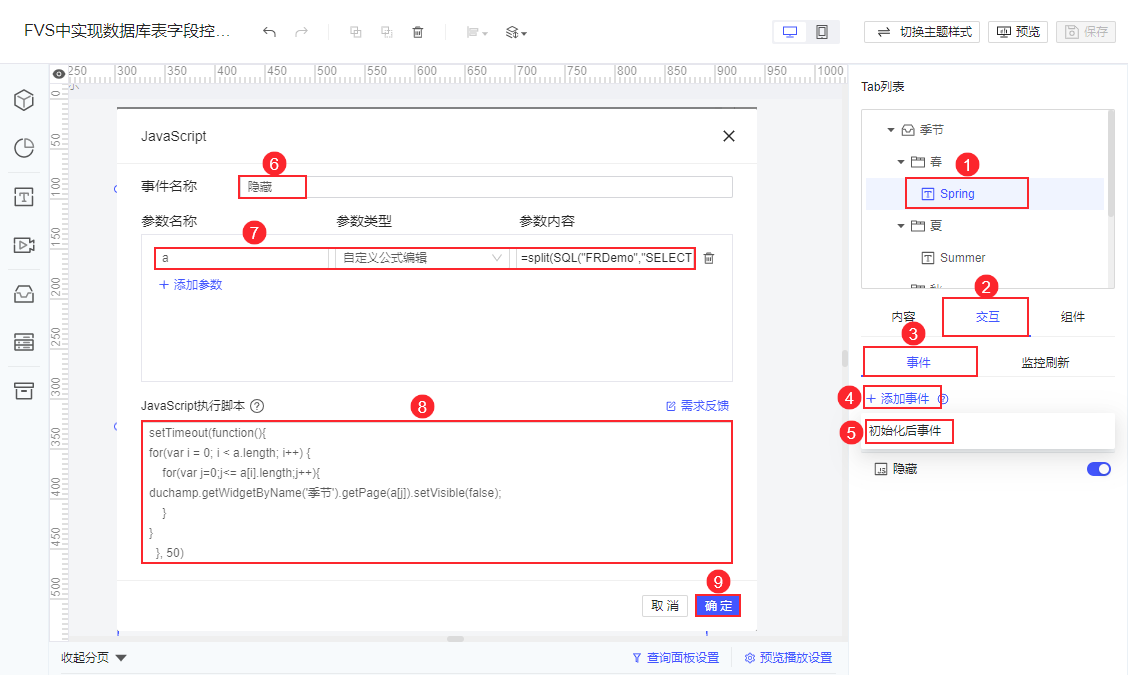Click the parameter name field 'a'
The height and width of the screenshot is (675, 1128).
242,258
